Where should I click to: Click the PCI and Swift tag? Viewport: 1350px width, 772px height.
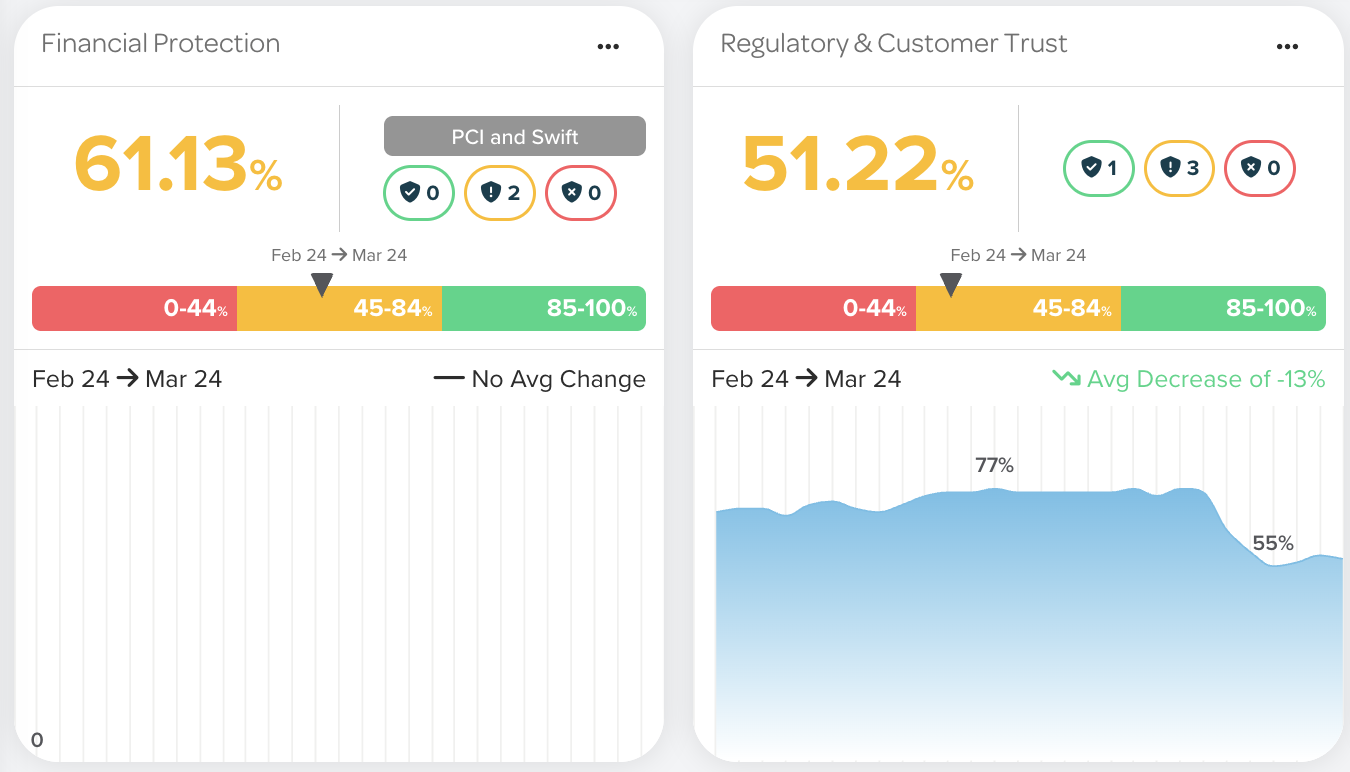pyautogui.click(x=514, y=137)
